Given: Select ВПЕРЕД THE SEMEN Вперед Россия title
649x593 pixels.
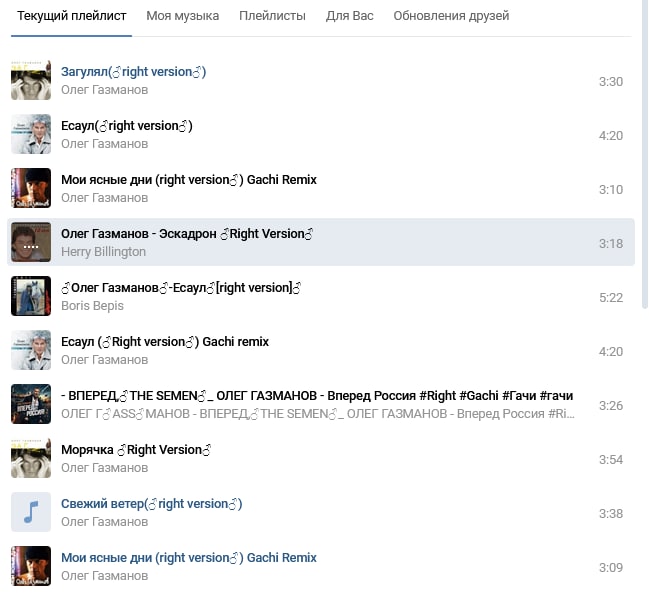Looking at the screenshot, I should click(x=317, y=396).
